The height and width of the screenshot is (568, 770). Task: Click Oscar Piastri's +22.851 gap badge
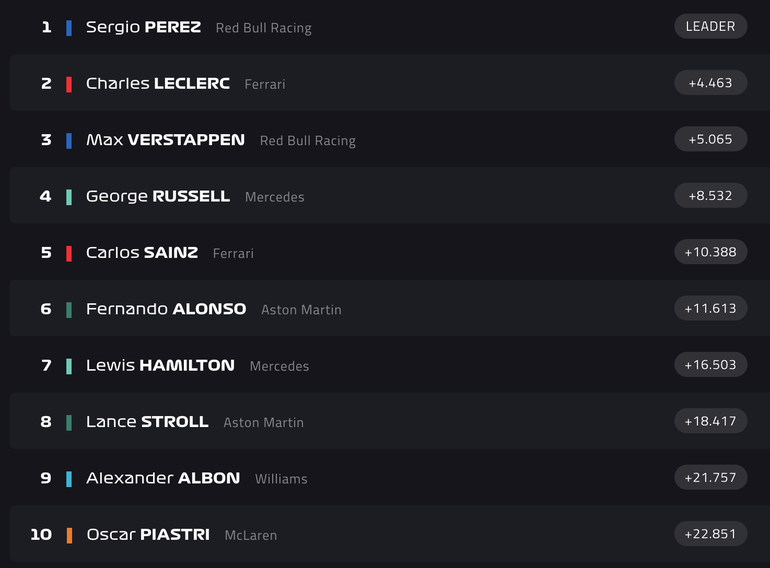711,534
